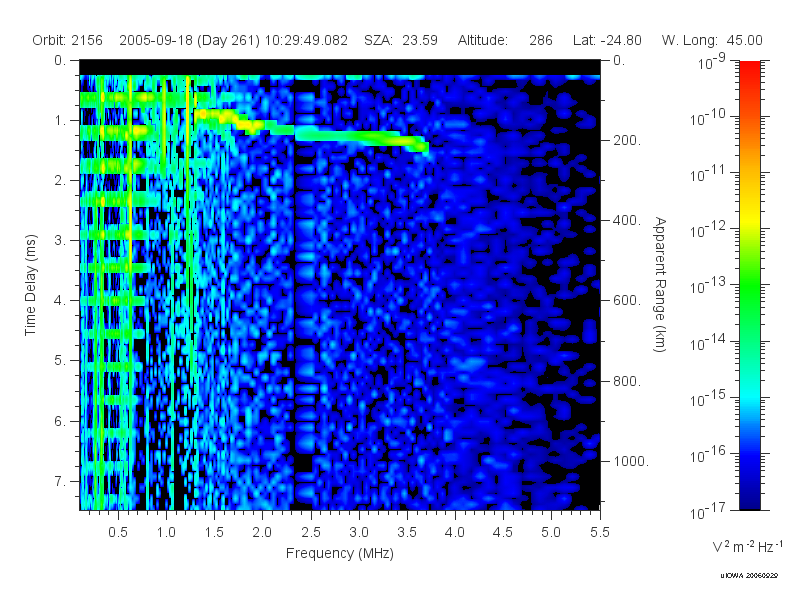Click the '5.' time delay tick label

[60, 361]
